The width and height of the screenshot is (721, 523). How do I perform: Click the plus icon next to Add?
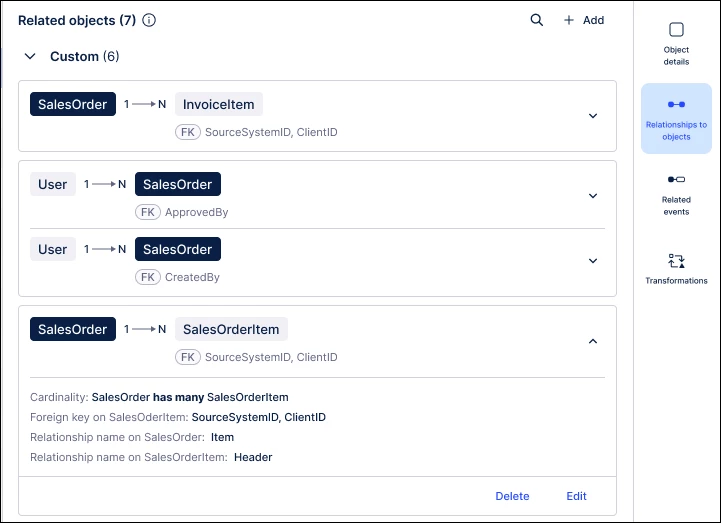(x=569, y=20)
